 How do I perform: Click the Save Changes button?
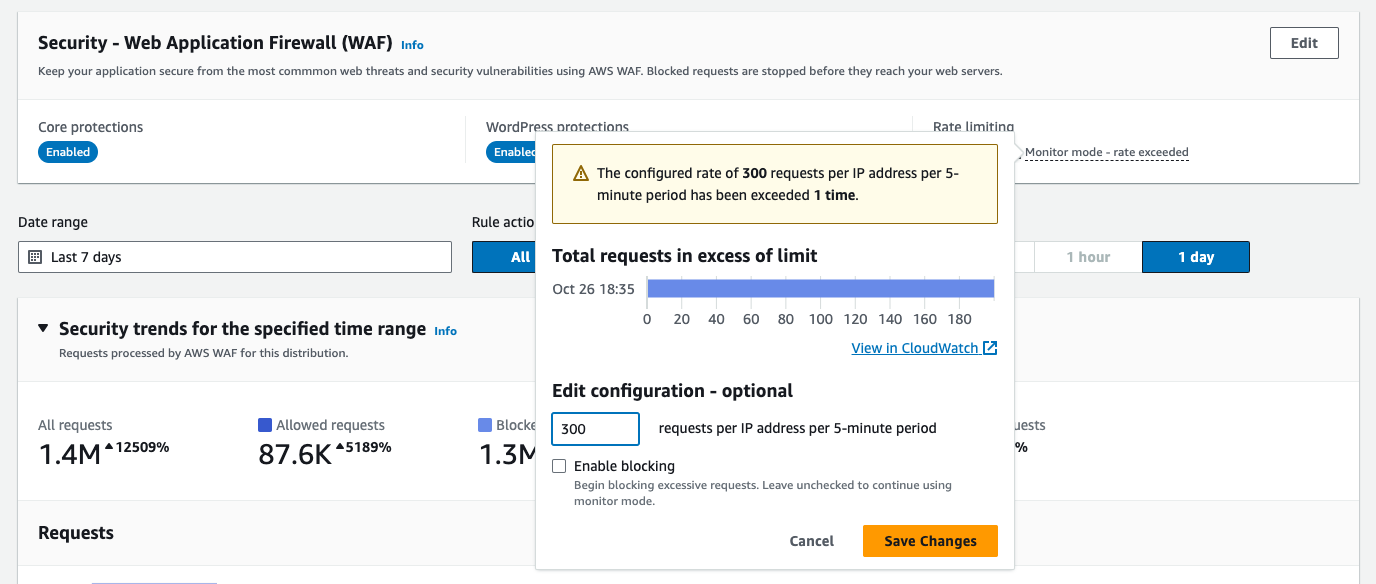[x=930, y=541]
